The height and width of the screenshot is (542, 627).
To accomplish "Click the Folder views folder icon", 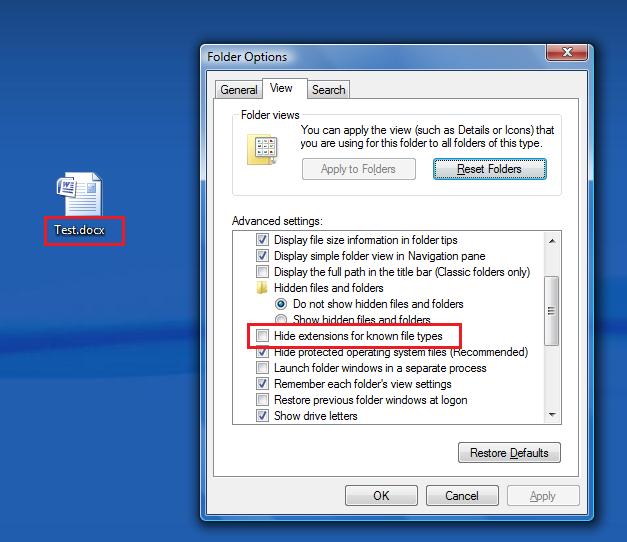I will (262, 149).
